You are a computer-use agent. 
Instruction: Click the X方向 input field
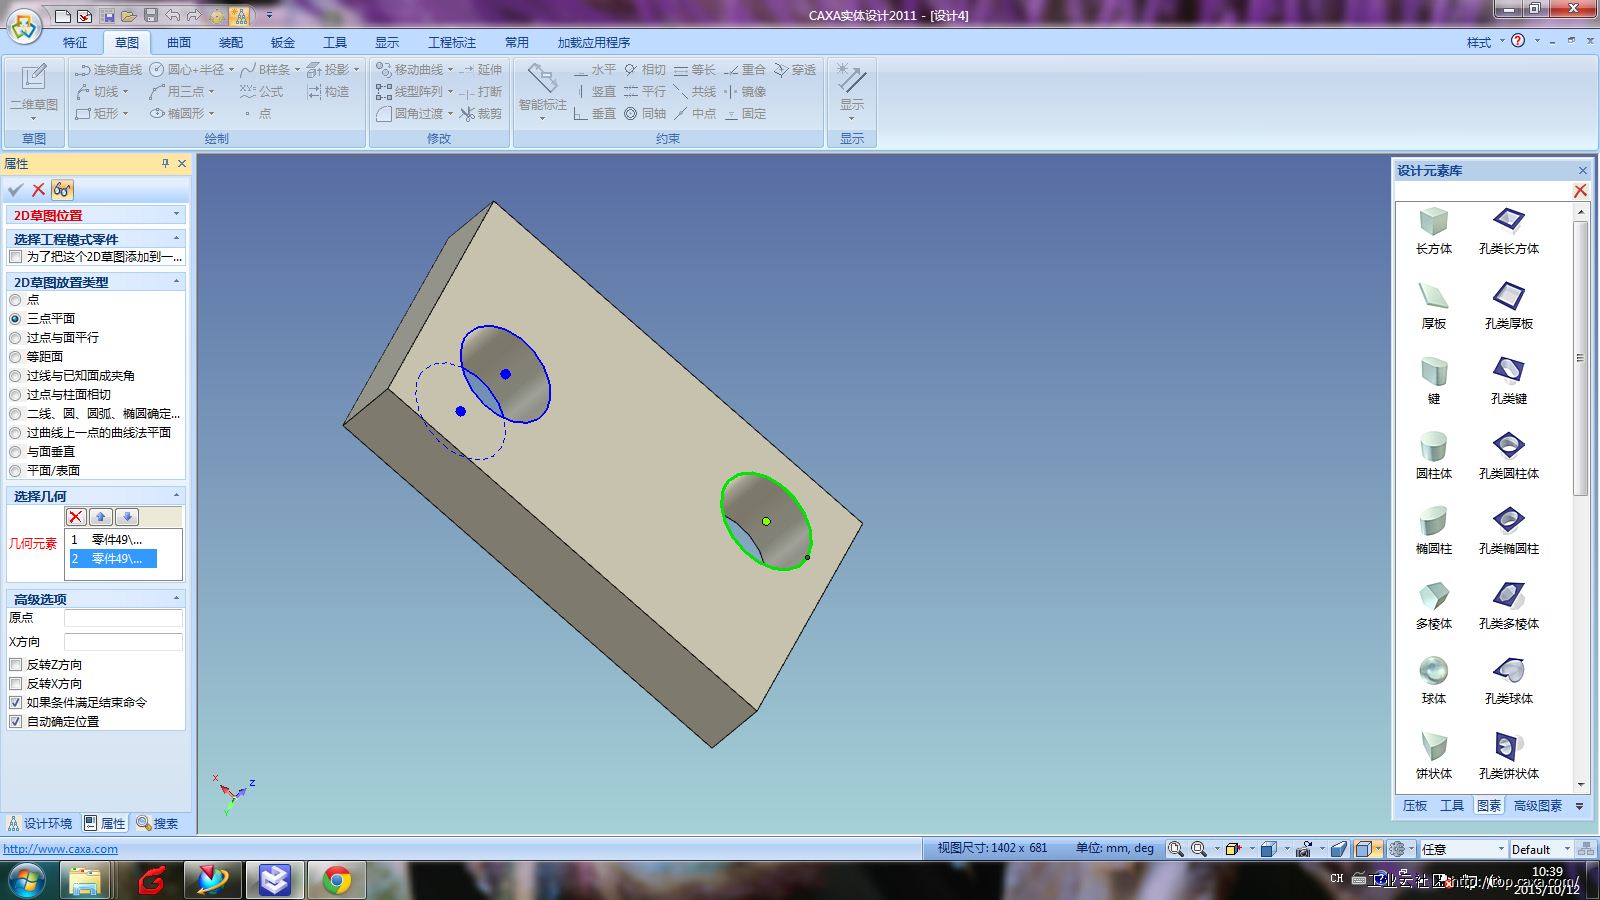point(123,642)
